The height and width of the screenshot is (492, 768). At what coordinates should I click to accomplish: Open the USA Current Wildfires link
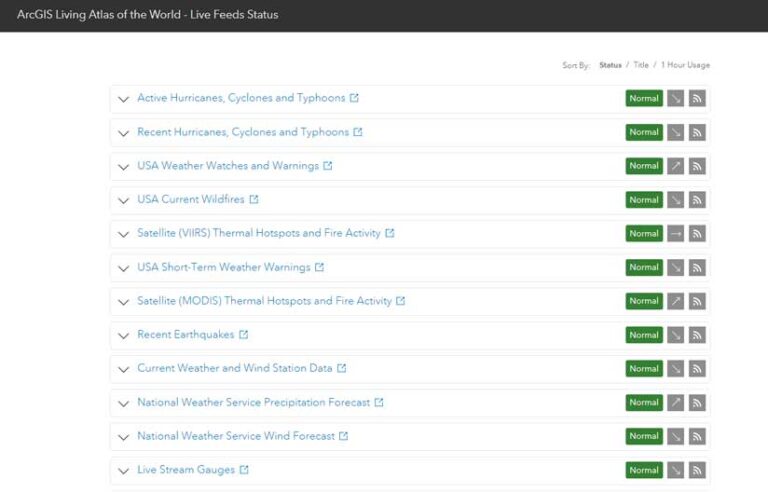(x=191, y=199)
